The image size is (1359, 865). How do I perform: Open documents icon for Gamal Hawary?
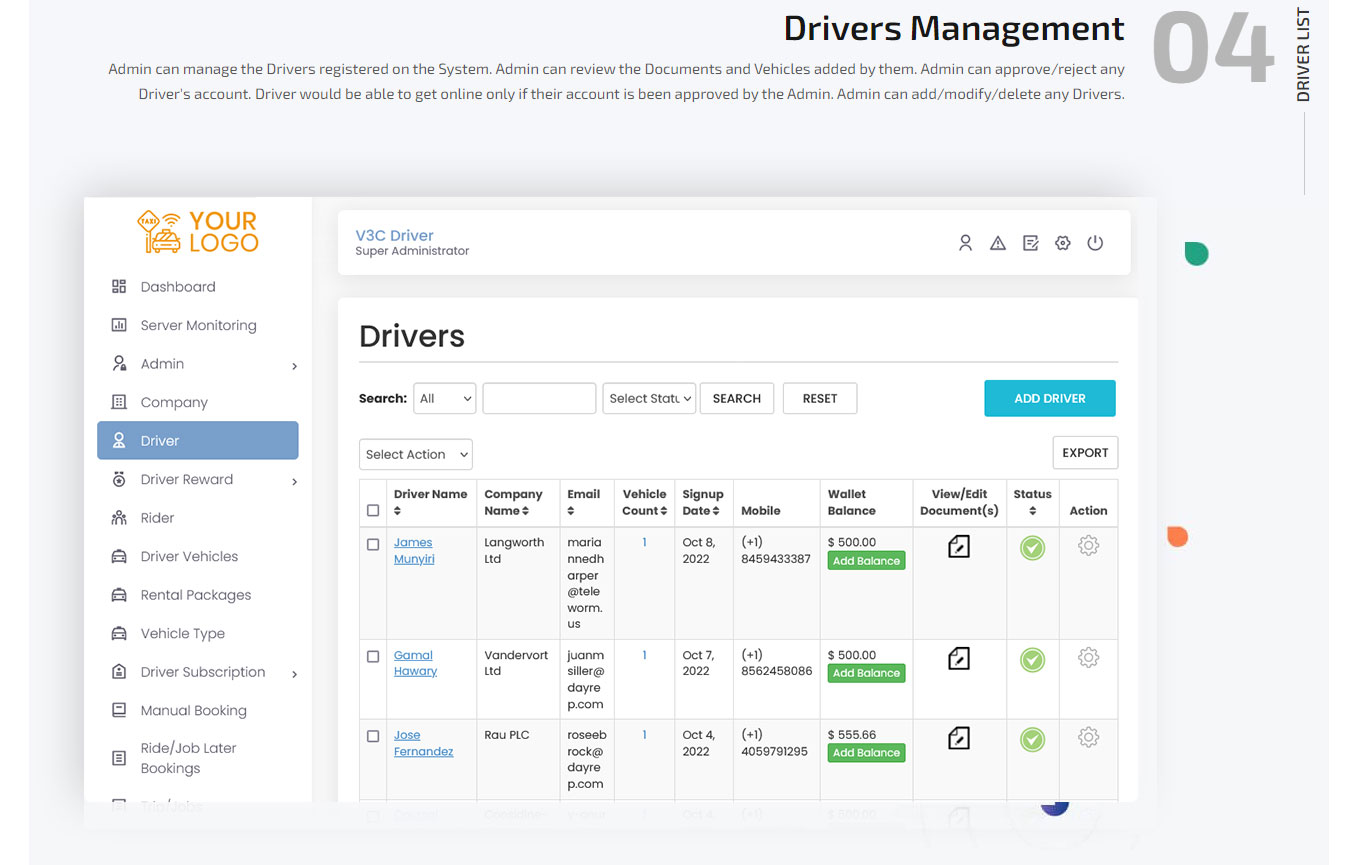pos(959,658)
